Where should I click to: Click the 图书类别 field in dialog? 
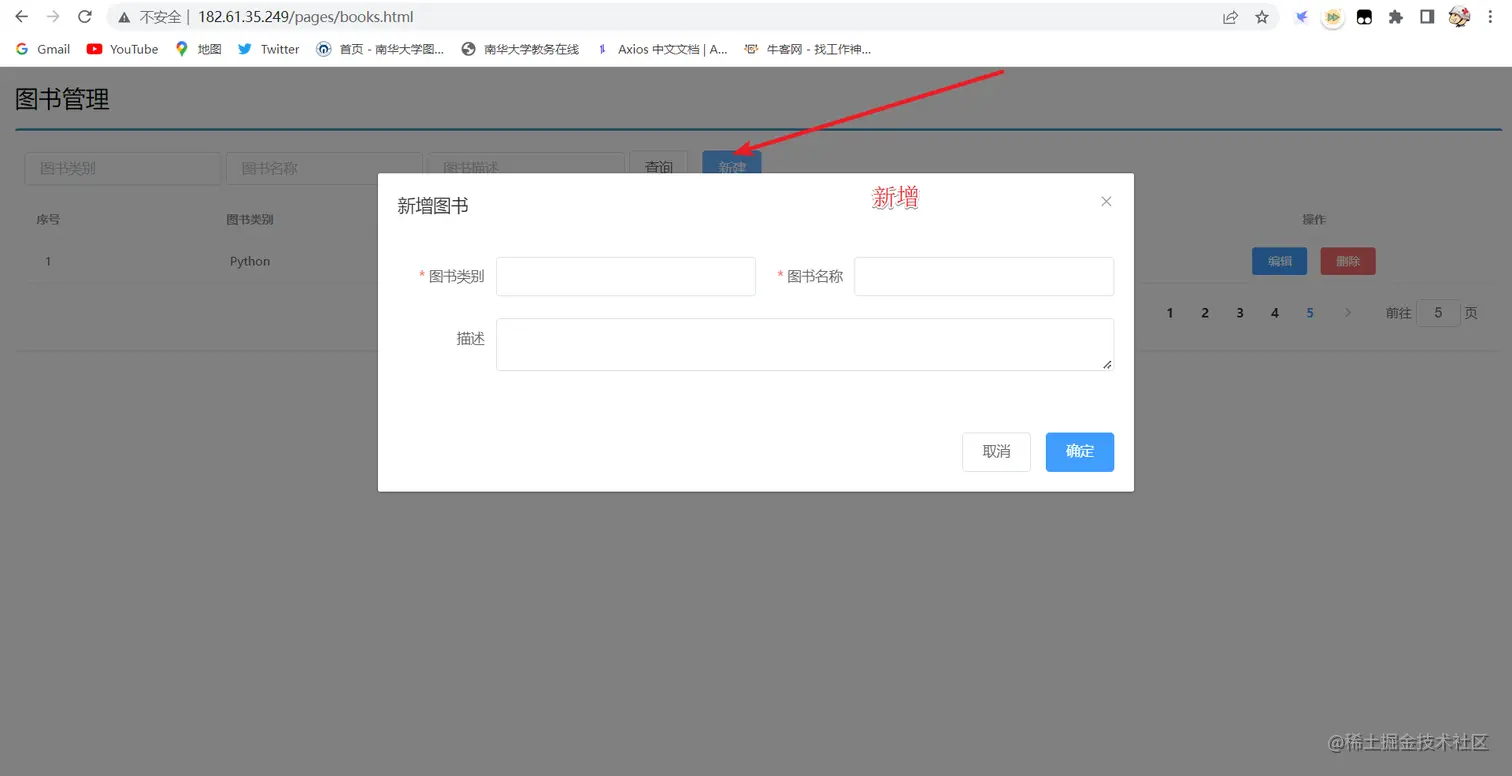(626, 276)
